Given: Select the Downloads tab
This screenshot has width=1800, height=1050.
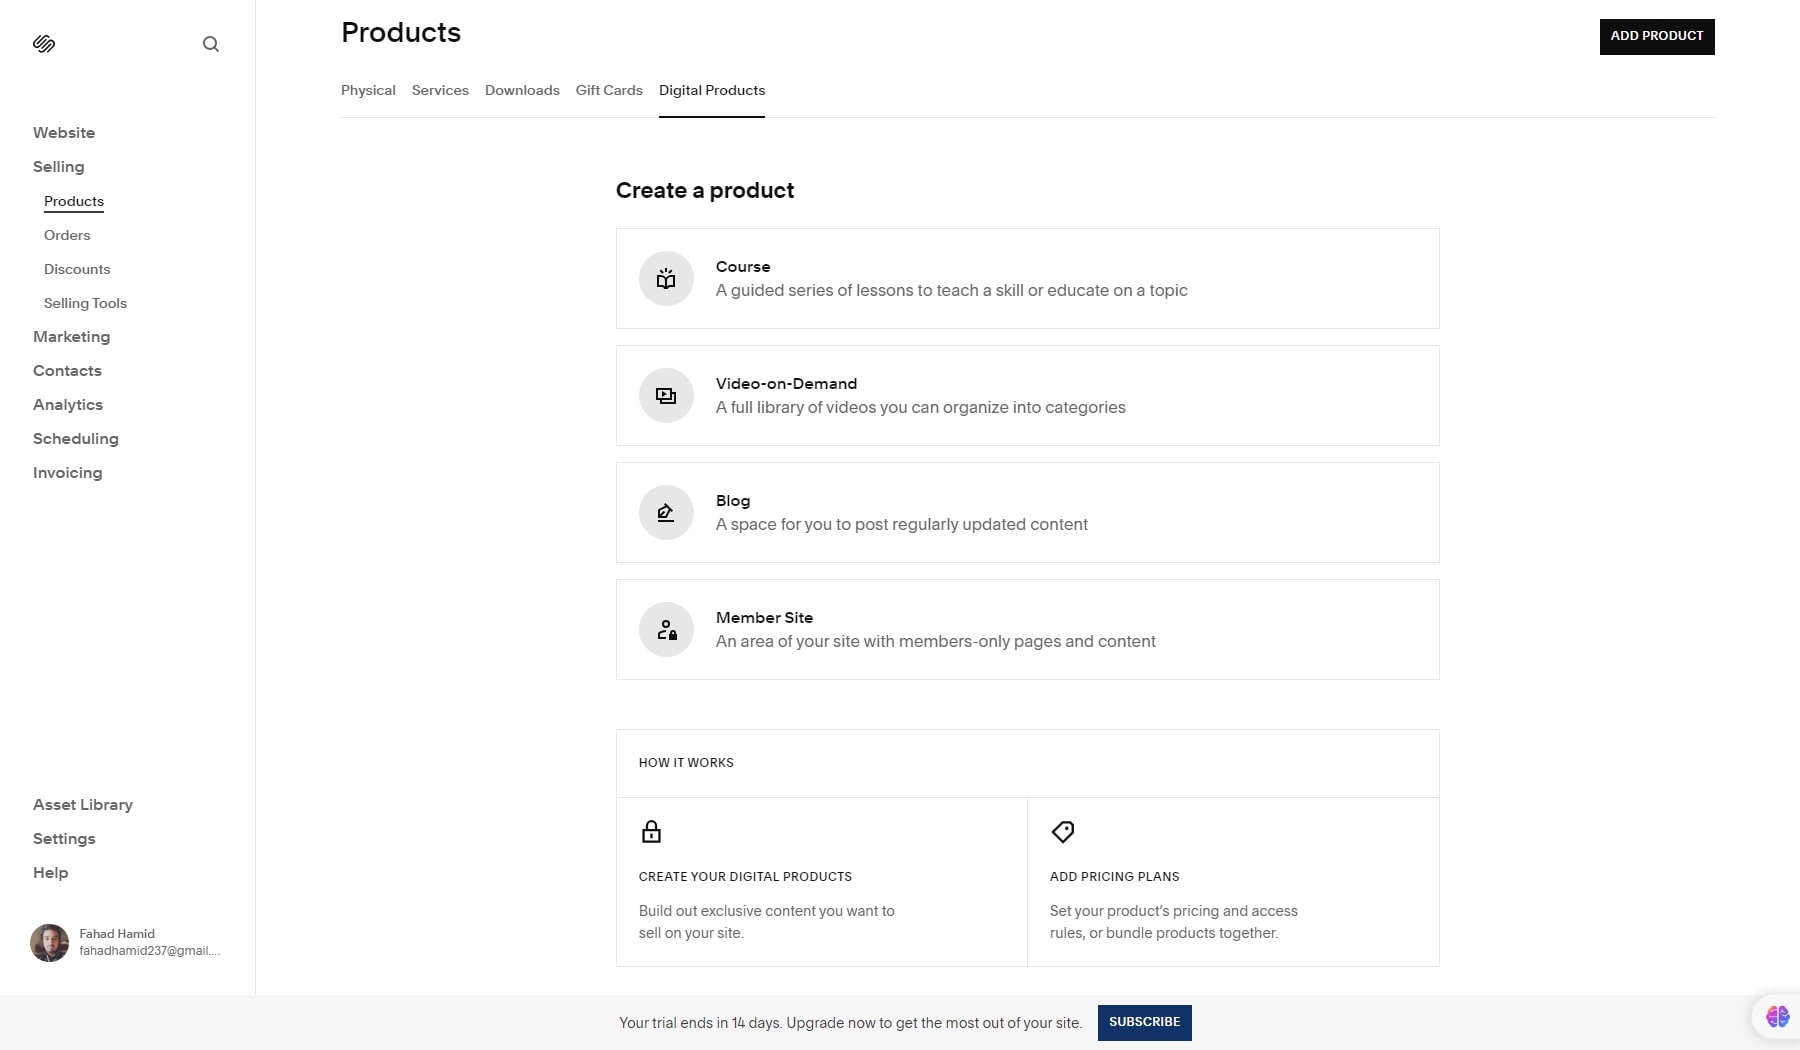Looking at the screenshot, I should (x=522, y=90).
